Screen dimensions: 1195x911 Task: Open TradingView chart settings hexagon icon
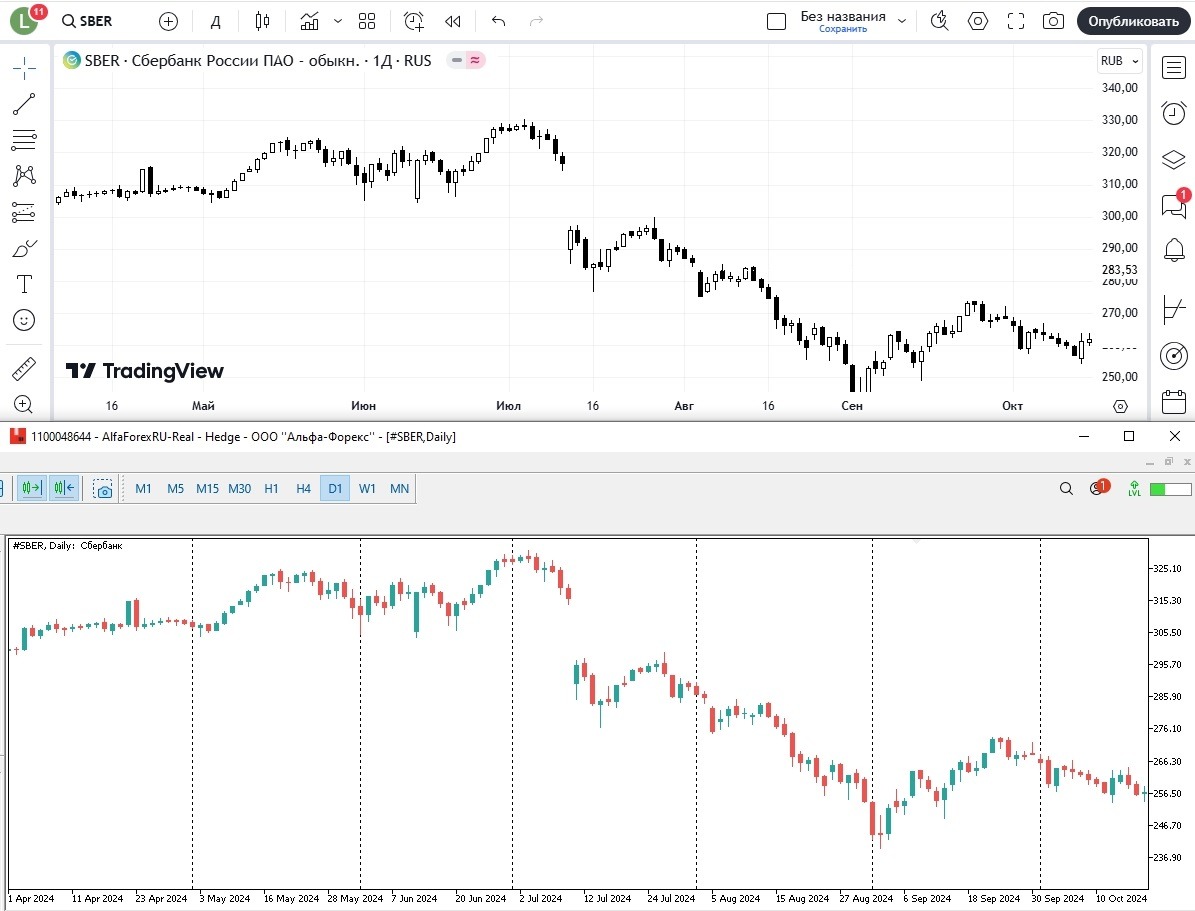[978, 21]
